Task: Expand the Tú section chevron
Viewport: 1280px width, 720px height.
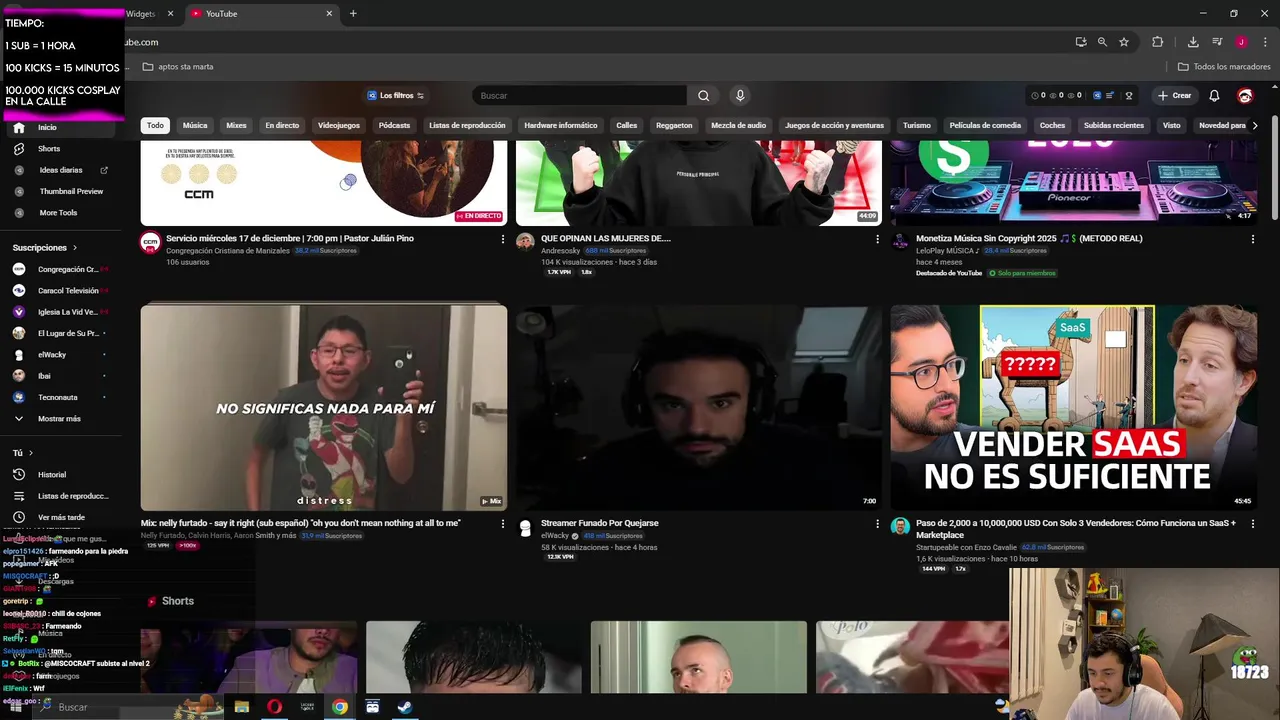Action: tap(30, 453)
